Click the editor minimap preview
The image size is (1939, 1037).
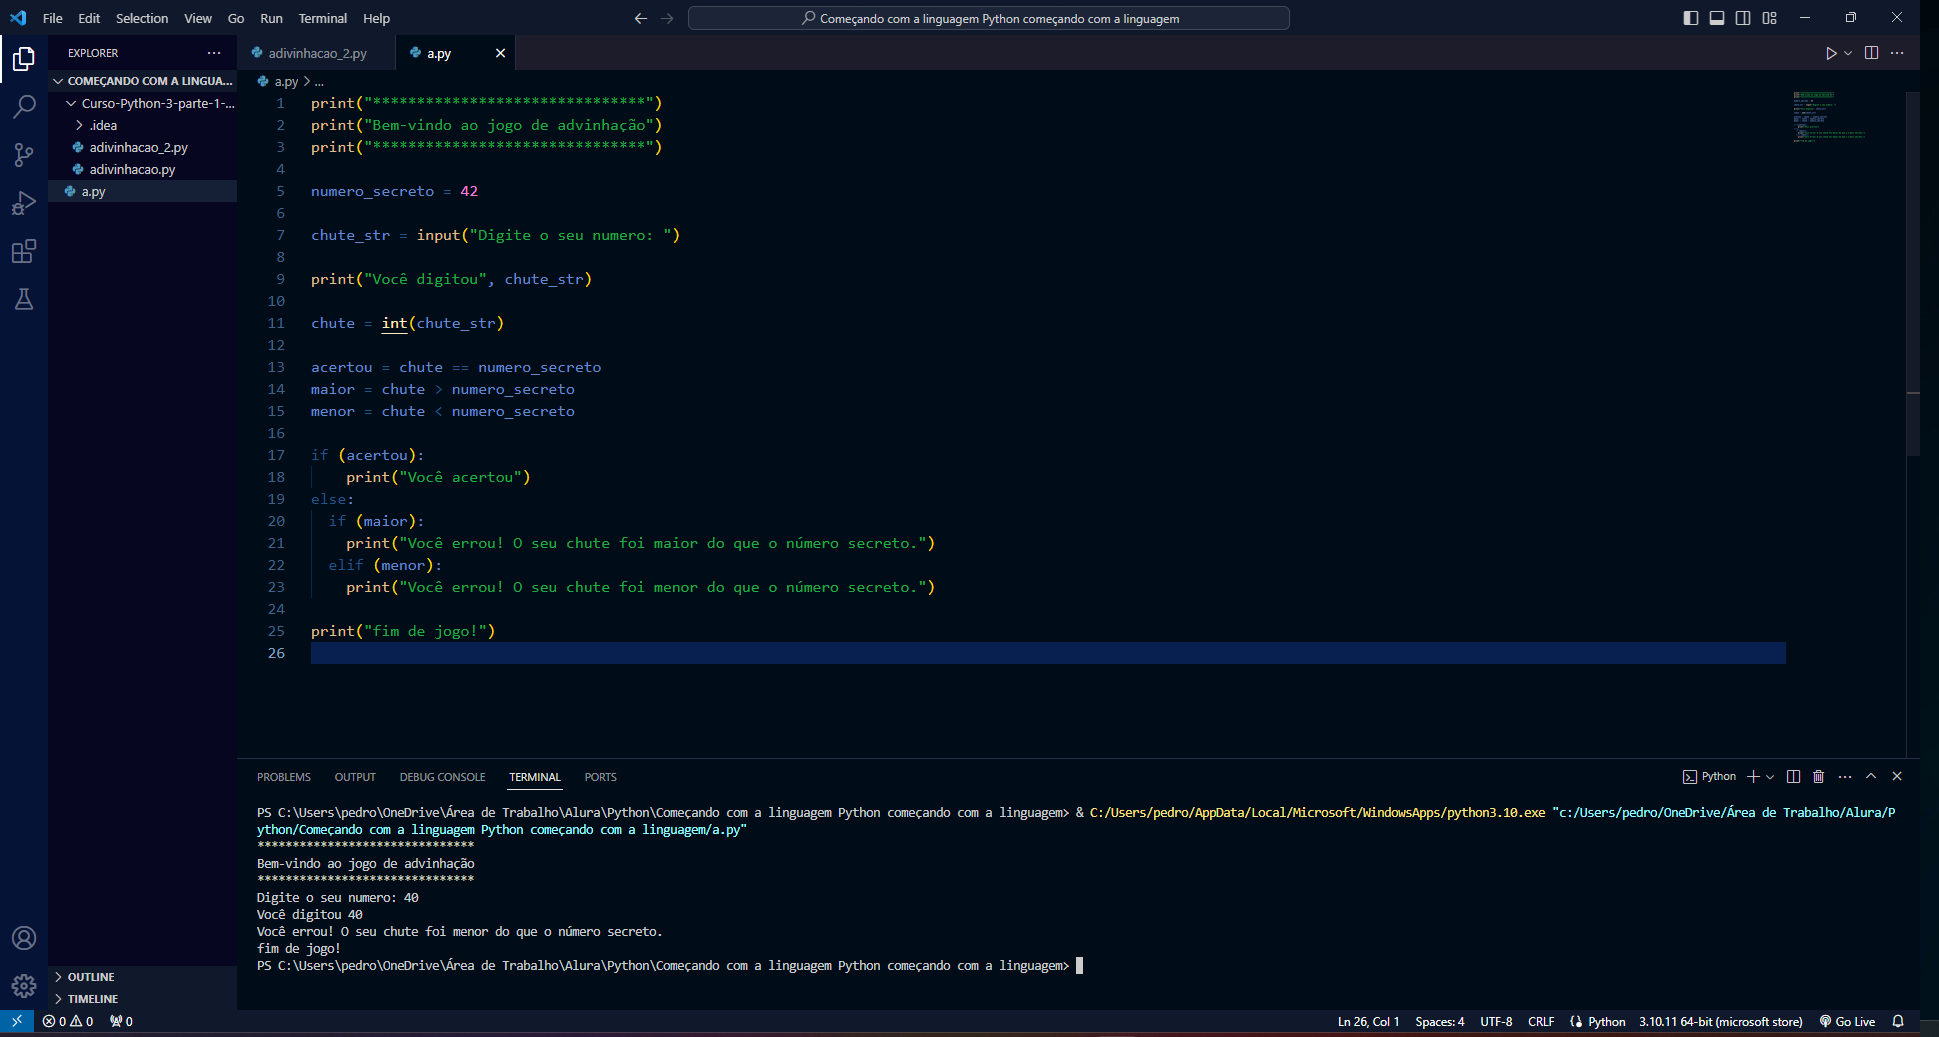point(1828,117)
